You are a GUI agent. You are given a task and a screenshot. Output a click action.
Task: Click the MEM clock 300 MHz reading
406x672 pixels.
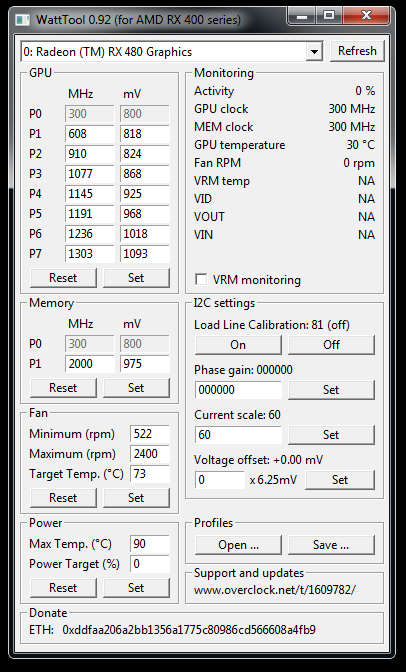pyautogui.click(x=352, y=127)
